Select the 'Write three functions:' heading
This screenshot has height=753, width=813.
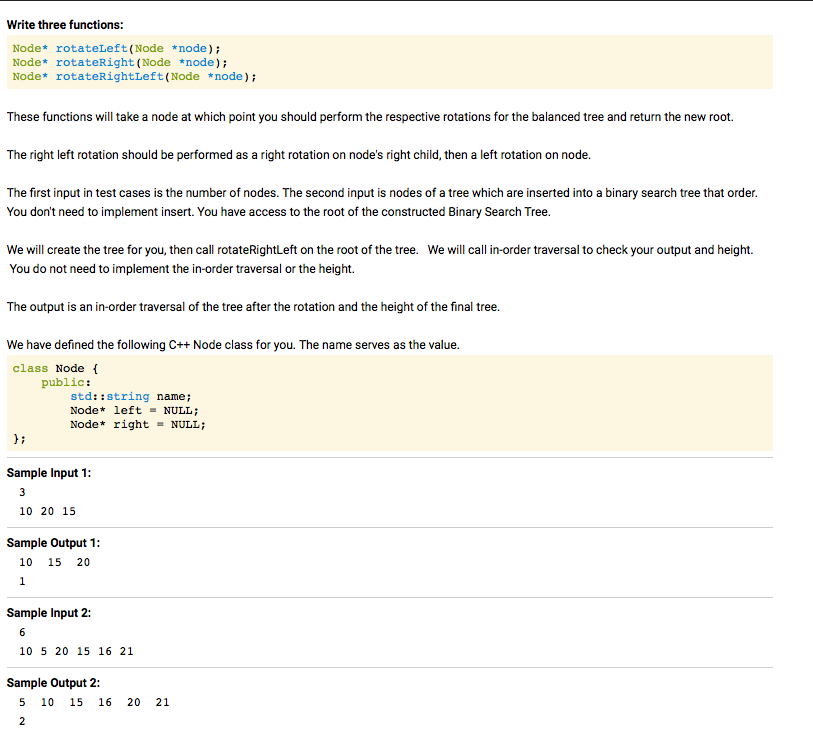point(65,25)
